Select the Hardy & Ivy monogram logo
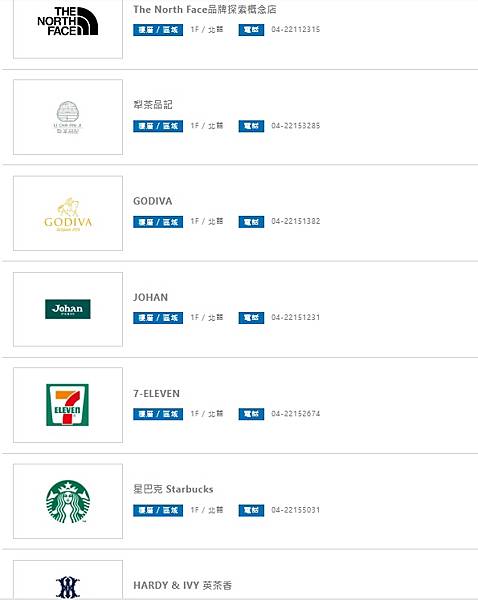Viewport: 478px width, 600px height. click(68, 587)
